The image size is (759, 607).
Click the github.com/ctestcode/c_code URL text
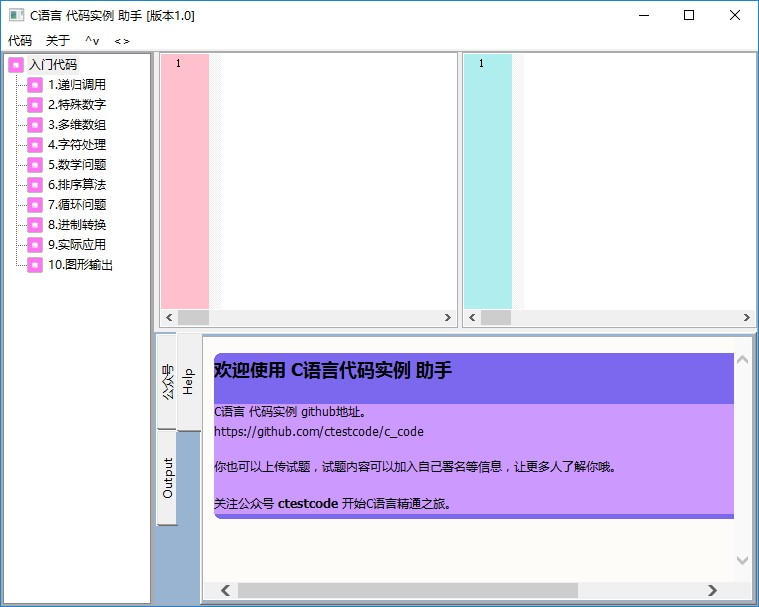(x=319, y=432)
